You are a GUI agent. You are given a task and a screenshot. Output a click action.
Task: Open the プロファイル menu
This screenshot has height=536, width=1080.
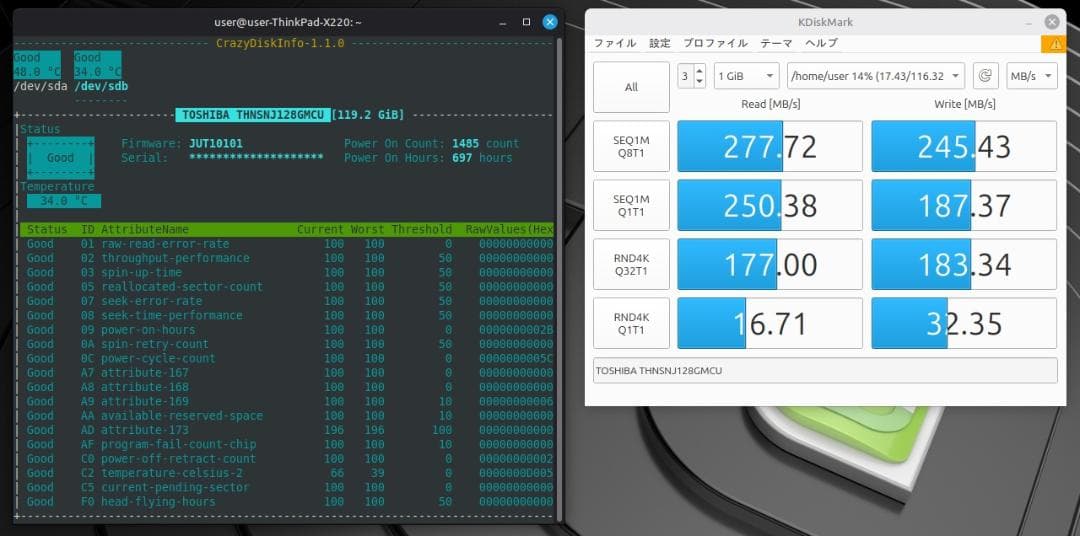pos(715,44)
